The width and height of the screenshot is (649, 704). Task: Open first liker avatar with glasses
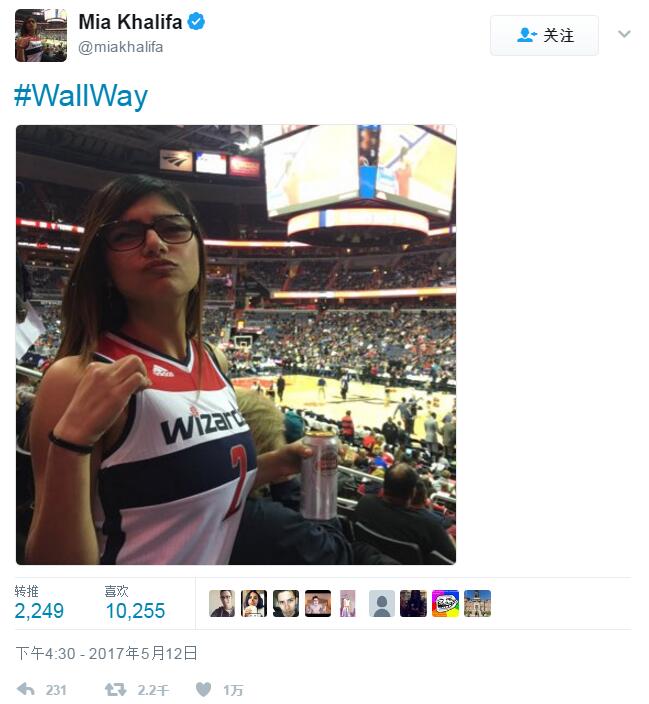(222, 603)
